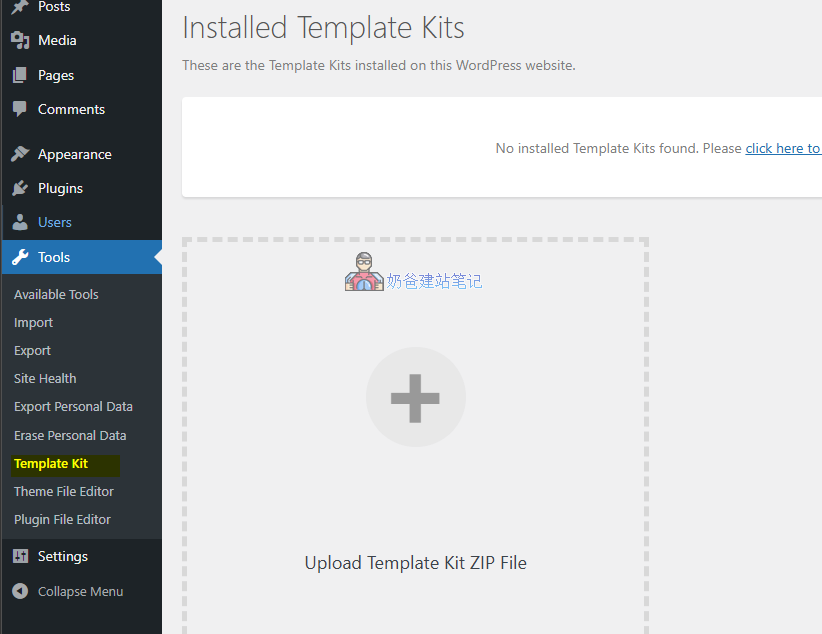Choose Export Personal Data
The height and width of the screenshot is (634, 822).
73,406
